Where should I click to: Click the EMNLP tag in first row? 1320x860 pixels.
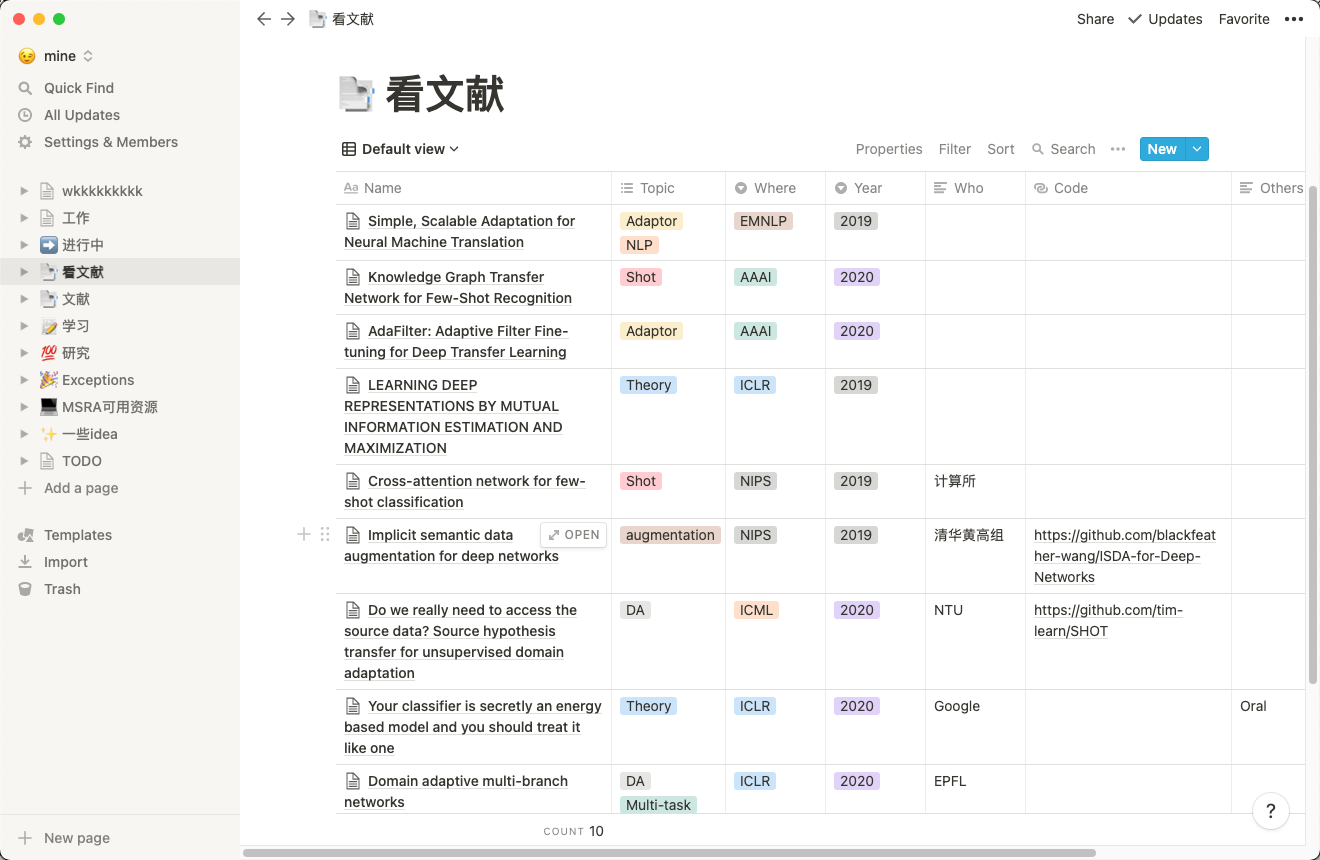[x=764, y=221]
